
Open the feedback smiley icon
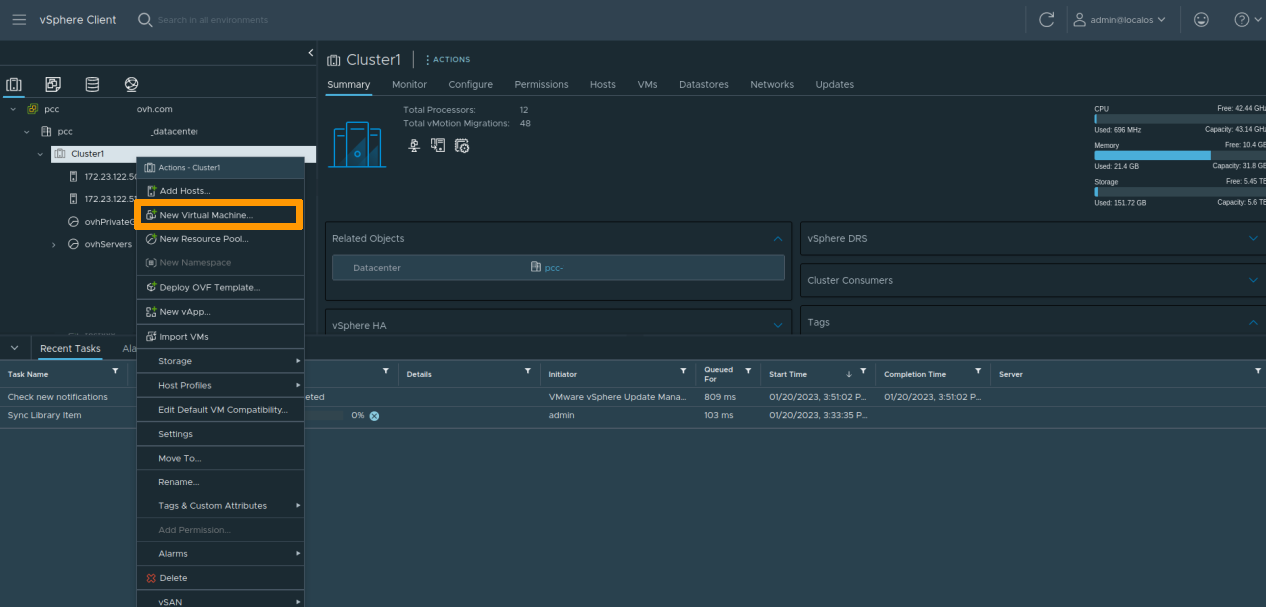(1201, 19)
